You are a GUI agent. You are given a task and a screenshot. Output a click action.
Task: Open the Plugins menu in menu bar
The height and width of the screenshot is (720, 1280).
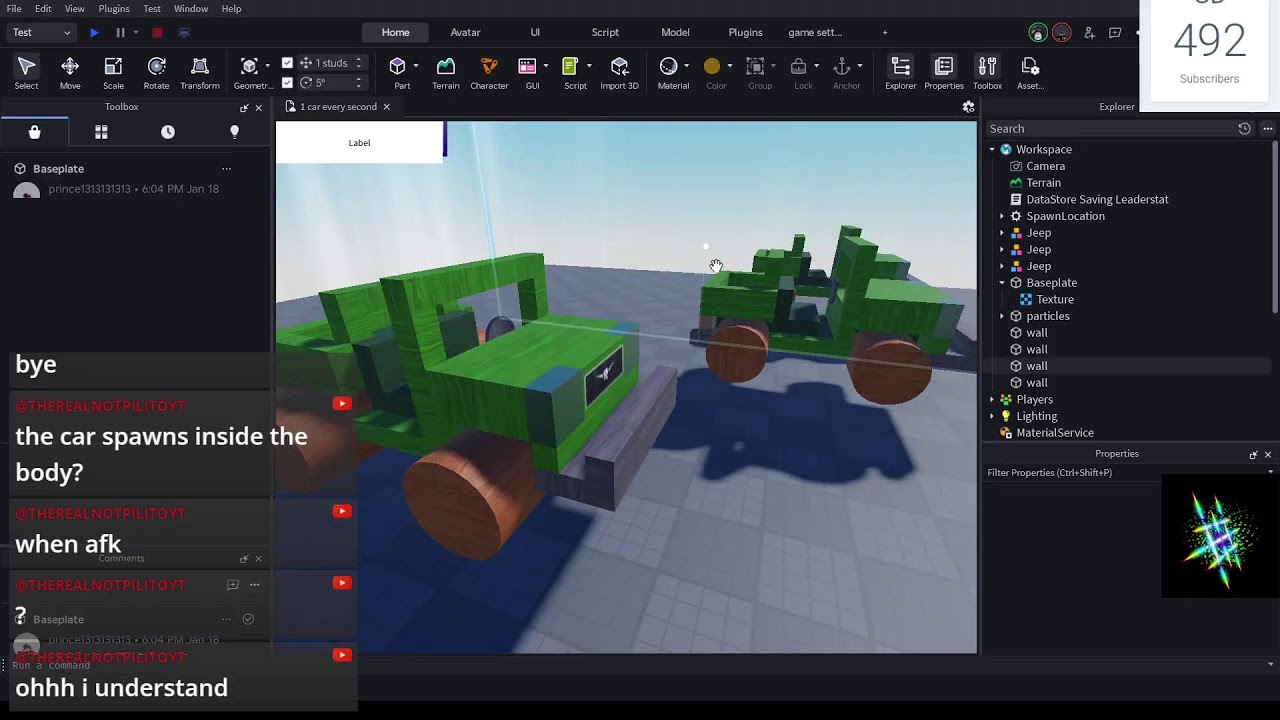pyautogui.click(x=114, y=9)
